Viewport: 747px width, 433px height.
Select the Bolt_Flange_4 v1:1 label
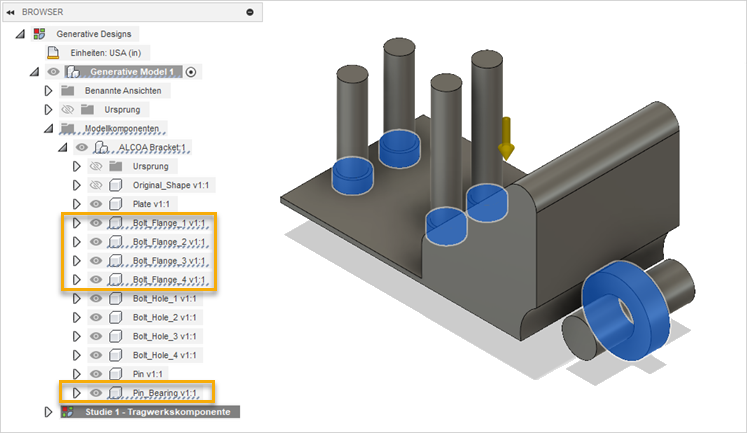coord(169,280)
